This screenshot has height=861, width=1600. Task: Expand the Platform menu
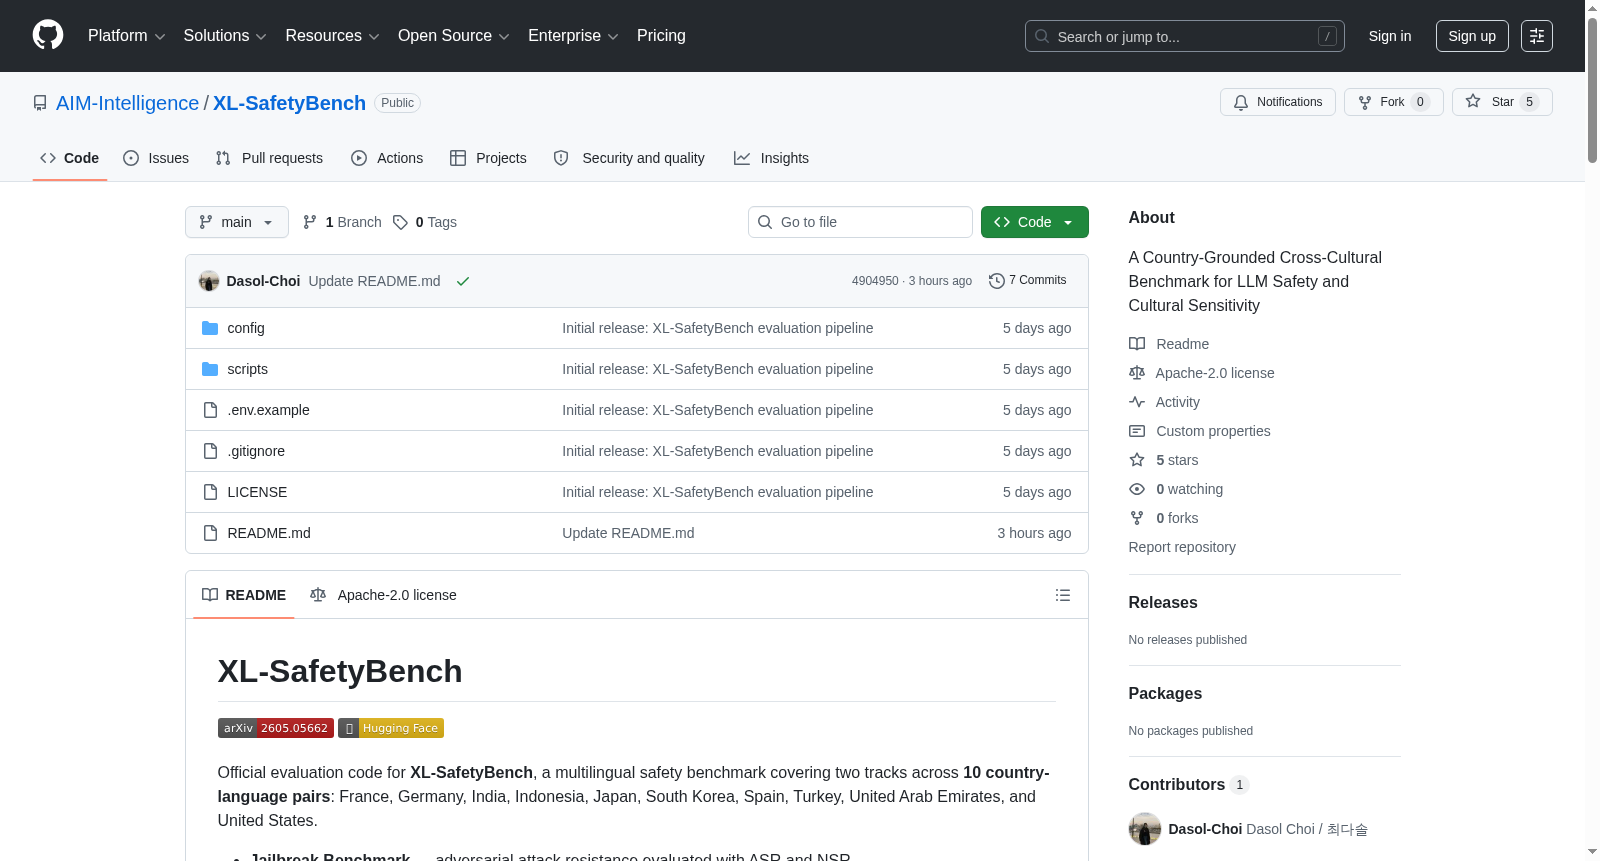coord(127,36)
